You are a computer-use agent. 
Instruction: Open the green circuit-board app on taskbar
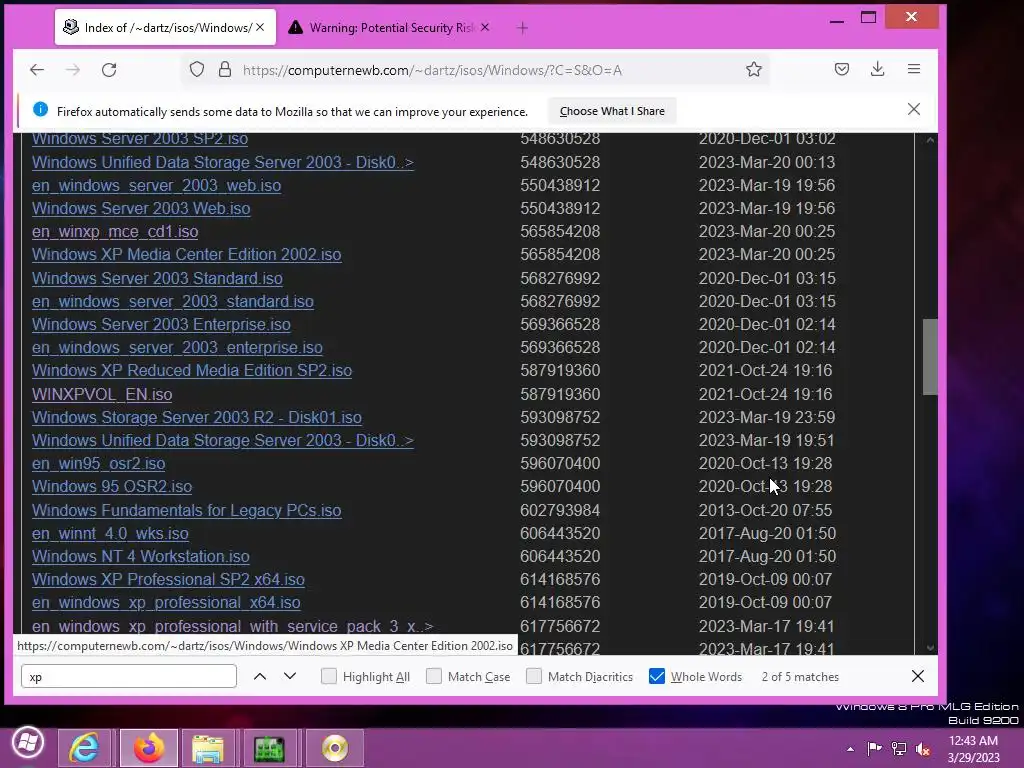point(269,747)
